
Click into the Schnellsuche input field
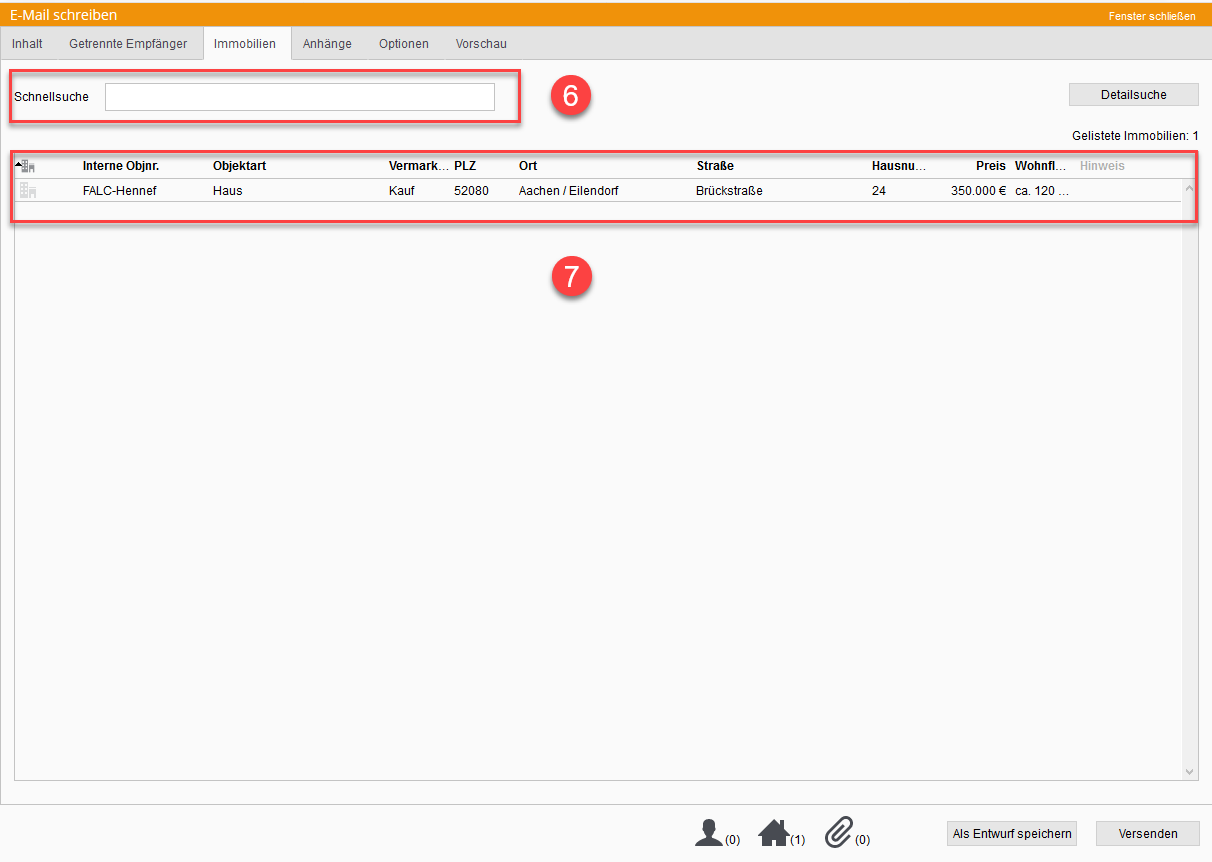click(x=299, y=97)
